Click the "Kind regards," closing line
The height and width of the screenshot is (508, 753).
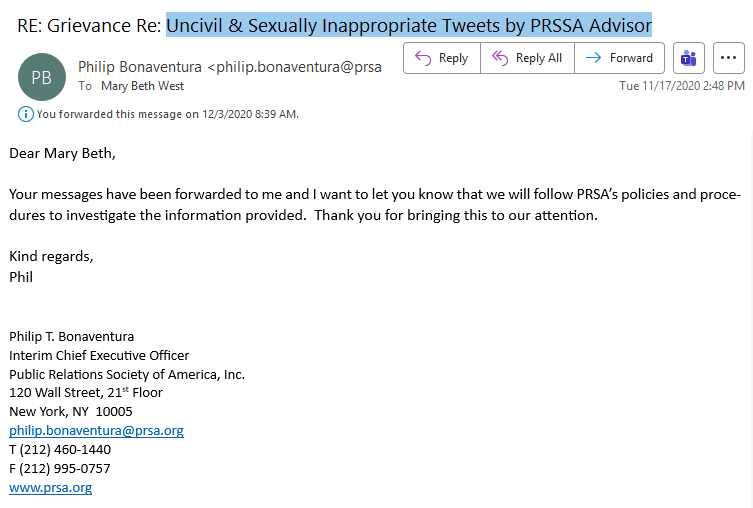click(x=51, y=256)
